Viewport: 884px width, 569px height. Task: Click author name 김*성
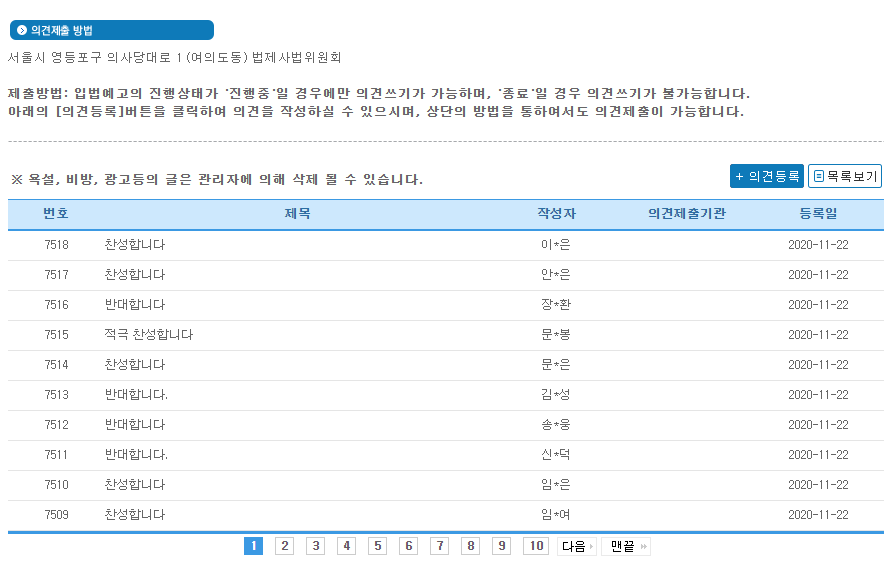[x=556, y=395]
